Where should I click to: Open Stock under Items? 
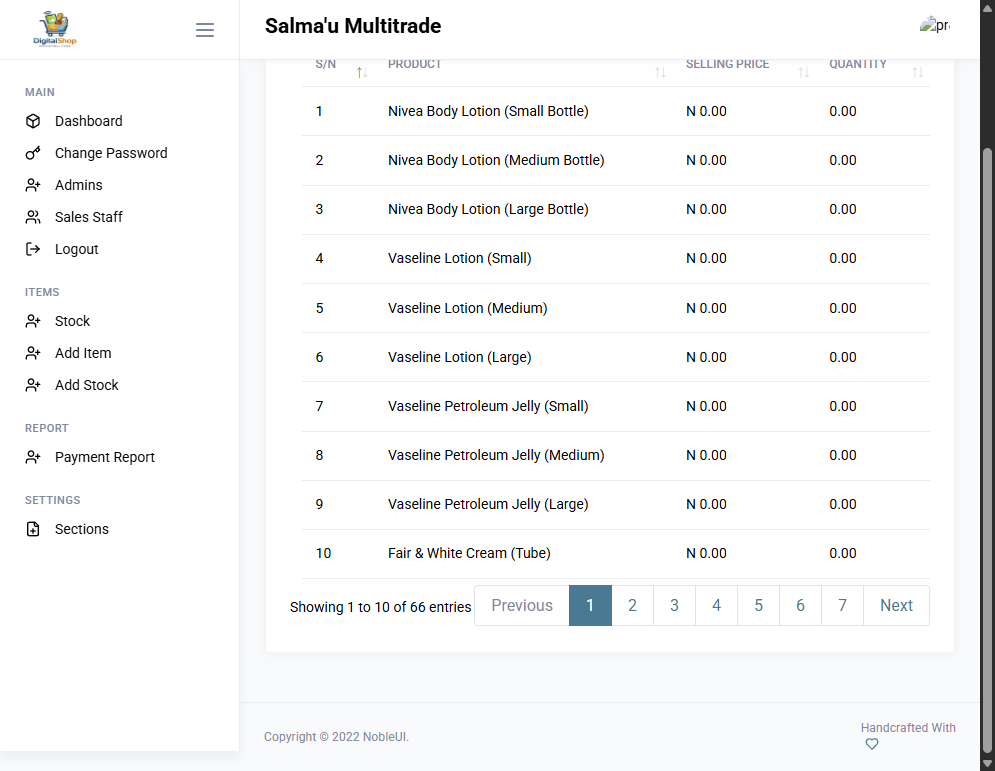click(72, 321)
